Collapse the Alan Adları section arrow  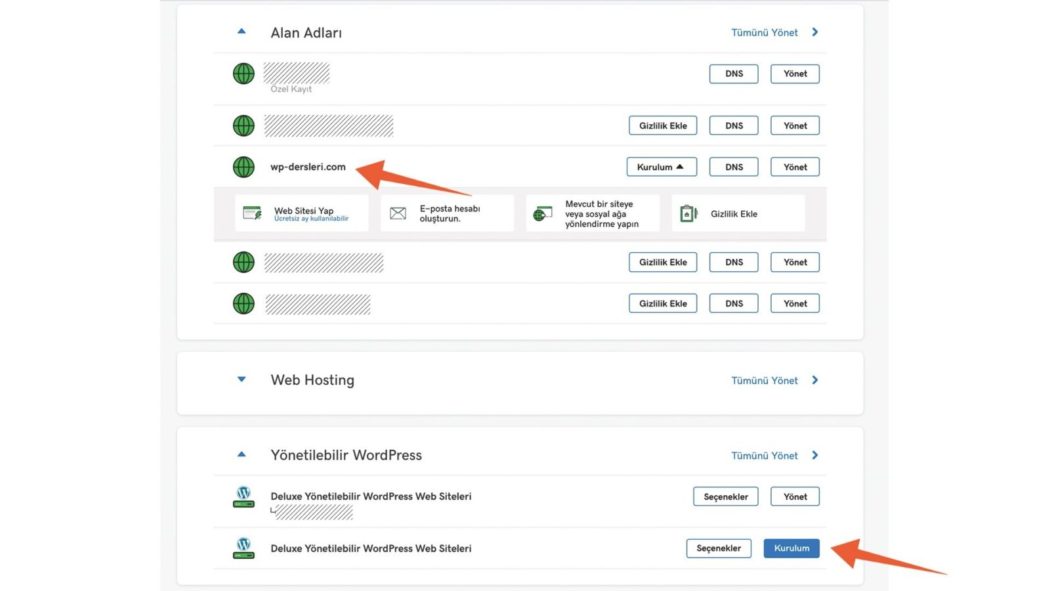click(242, 31)
